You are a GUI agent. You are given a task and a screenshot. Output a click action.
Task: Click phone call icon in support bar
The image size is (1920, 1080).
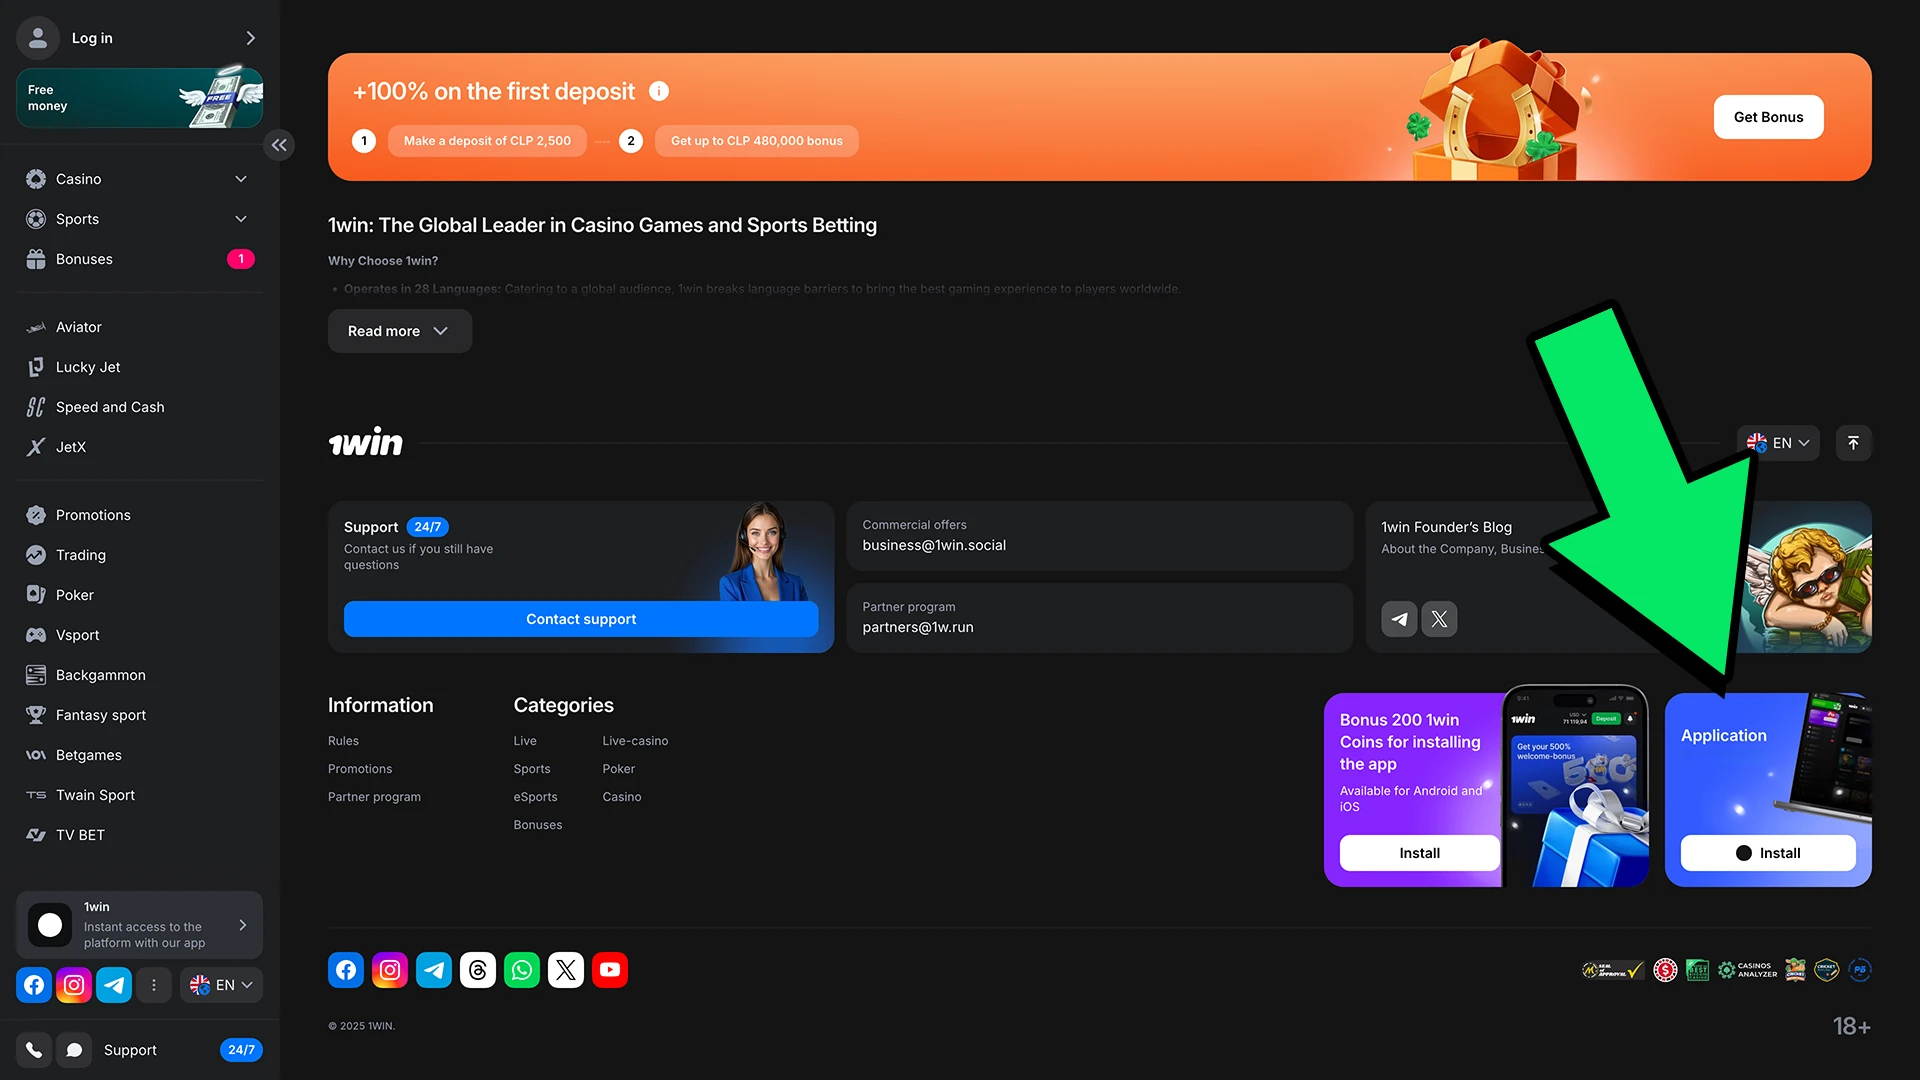pyautogui.click(x=34, y=1050)
